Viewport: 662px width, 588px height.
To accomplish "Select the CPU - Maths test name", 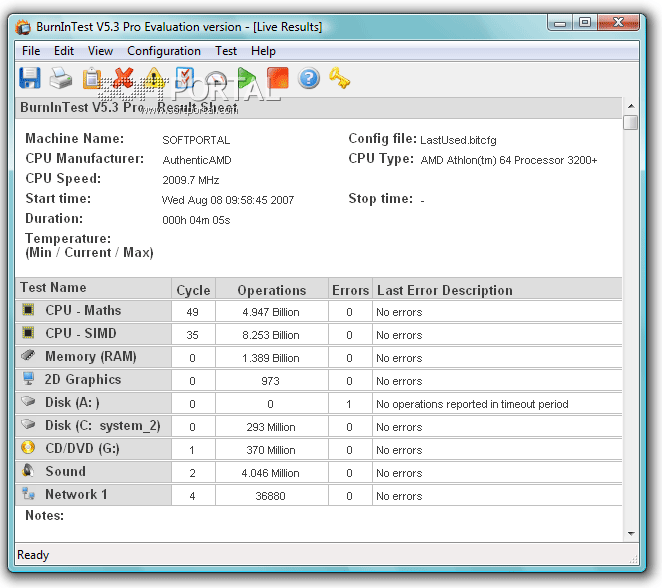I will tap(83, 310).
